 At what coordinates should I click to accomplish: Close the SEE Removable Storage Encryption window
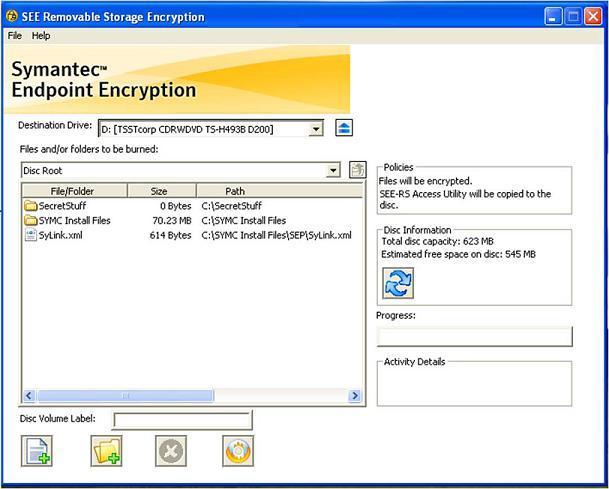pyautogui.click(x=593, y=17)
